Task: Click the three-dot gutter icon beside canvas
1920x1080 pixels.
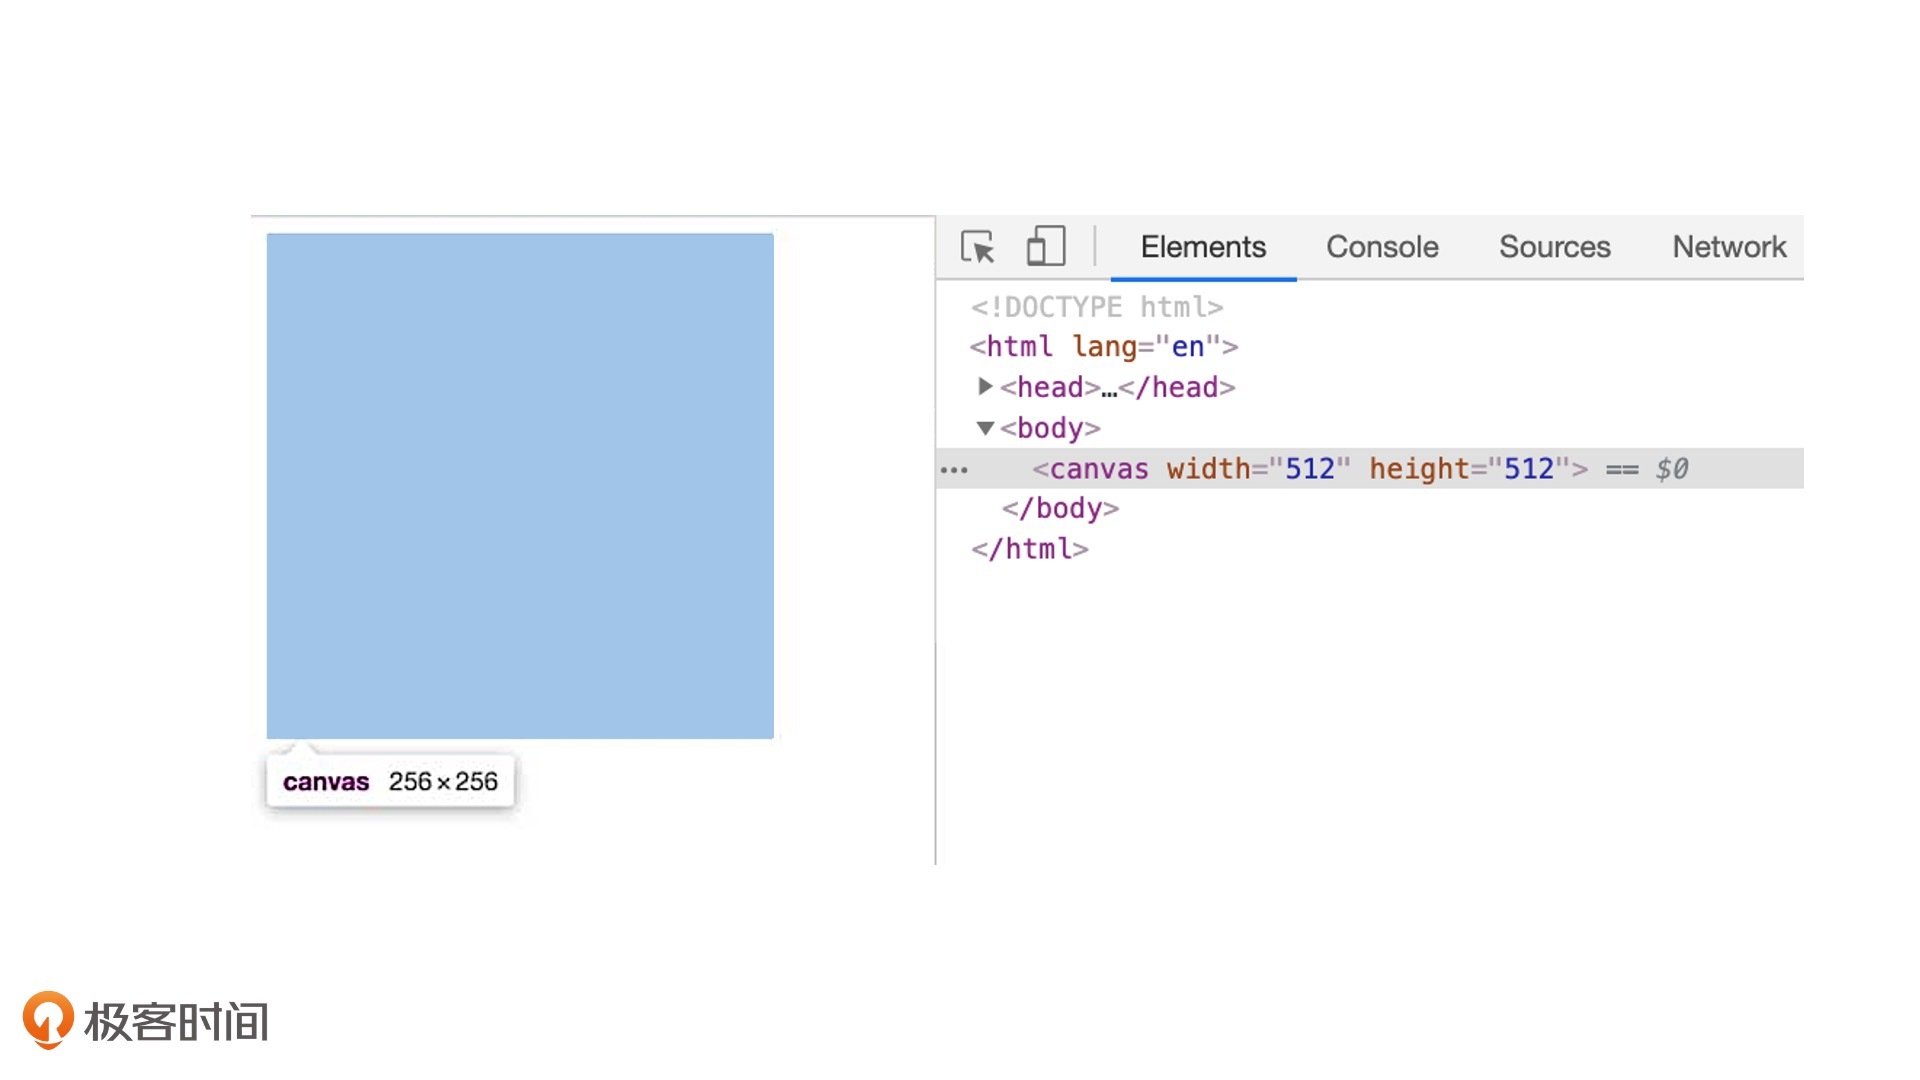Action: coord(954,469)
